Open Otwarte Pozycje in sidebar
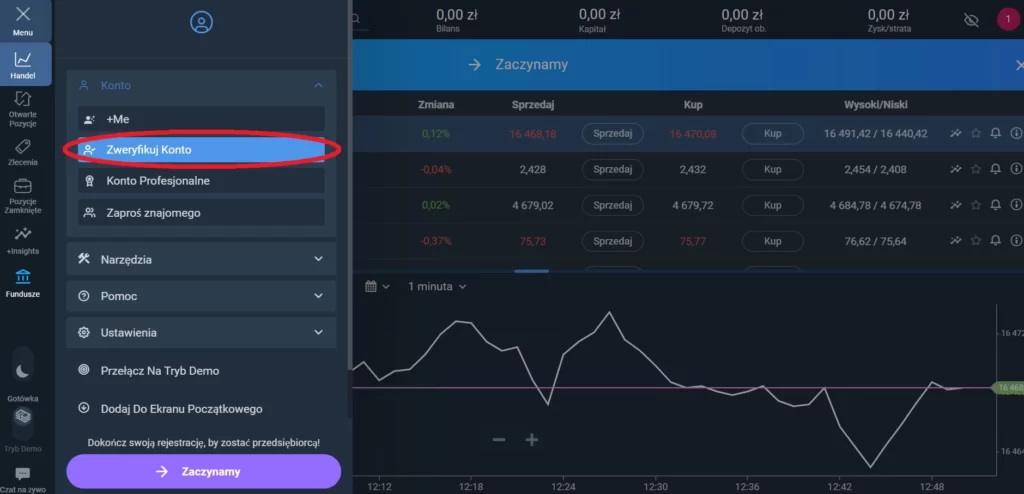The image size is (1024, 494). [22, 106]
